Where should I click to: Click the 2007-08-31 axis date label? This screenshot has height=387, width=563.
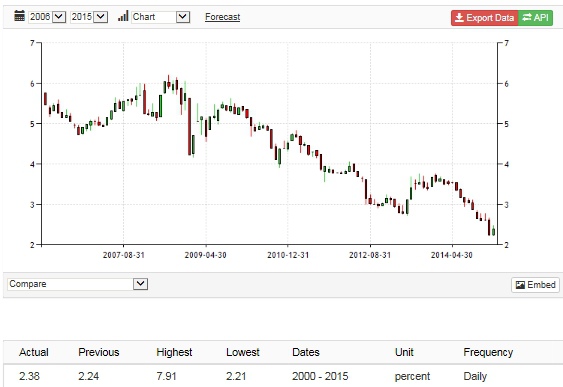pos(124,255)
